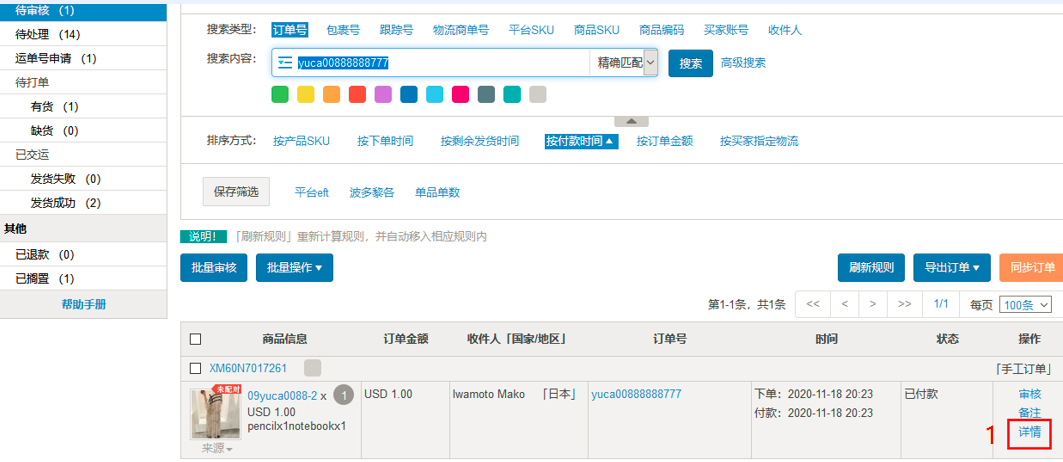This screenshot has height=462, width=1063.
Task: Click the list icon inside the search box
Action: [x=285, y=63]
